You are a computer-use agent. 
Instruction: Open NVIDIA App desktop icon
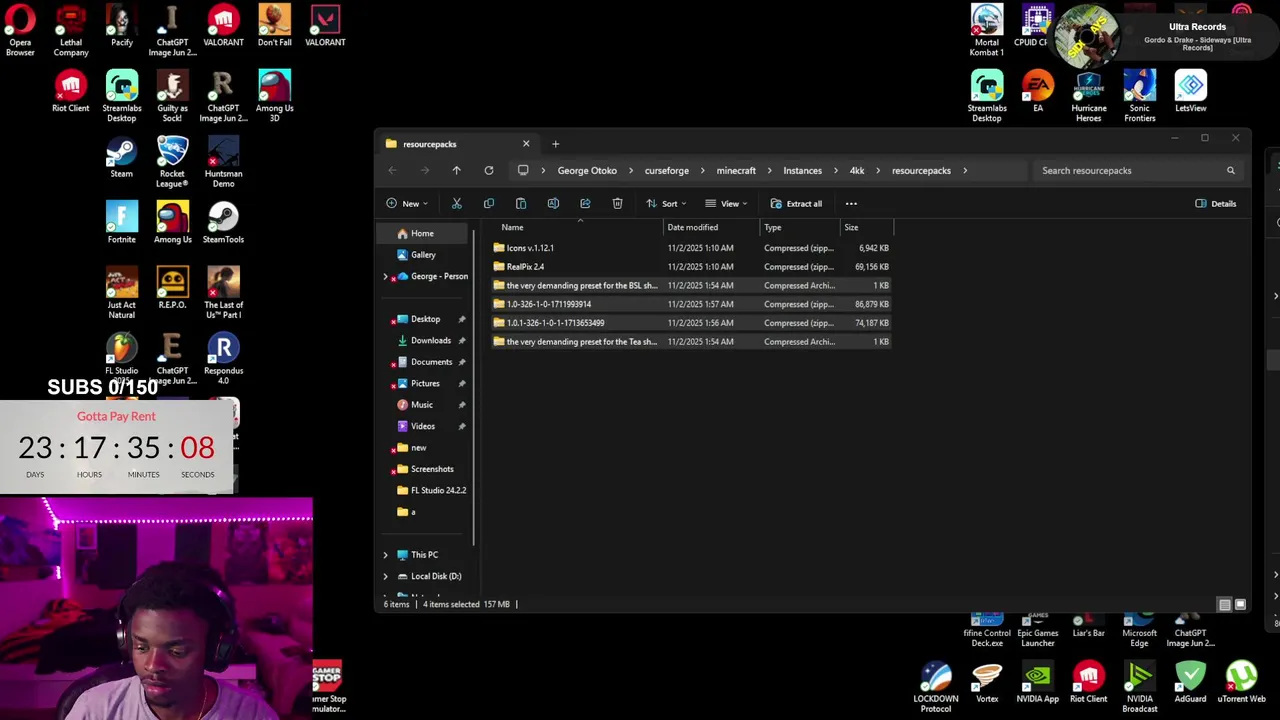[1037, 682]
